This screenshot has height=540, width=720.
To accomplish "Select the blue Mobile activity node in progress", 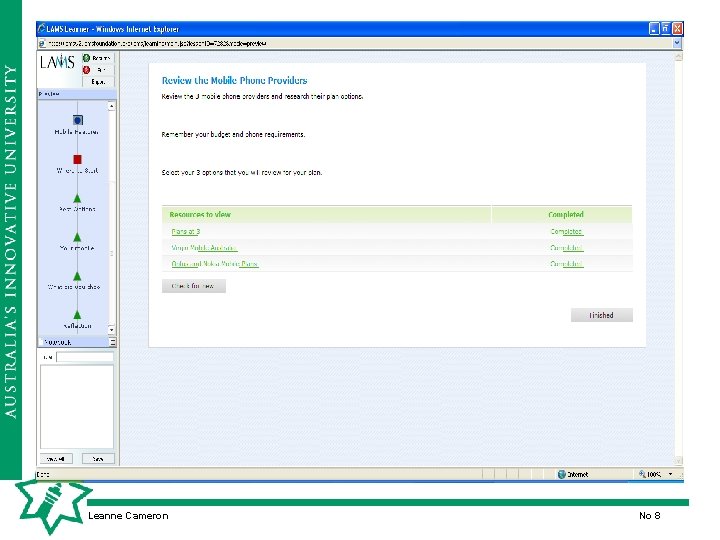I will click(78, 120).
